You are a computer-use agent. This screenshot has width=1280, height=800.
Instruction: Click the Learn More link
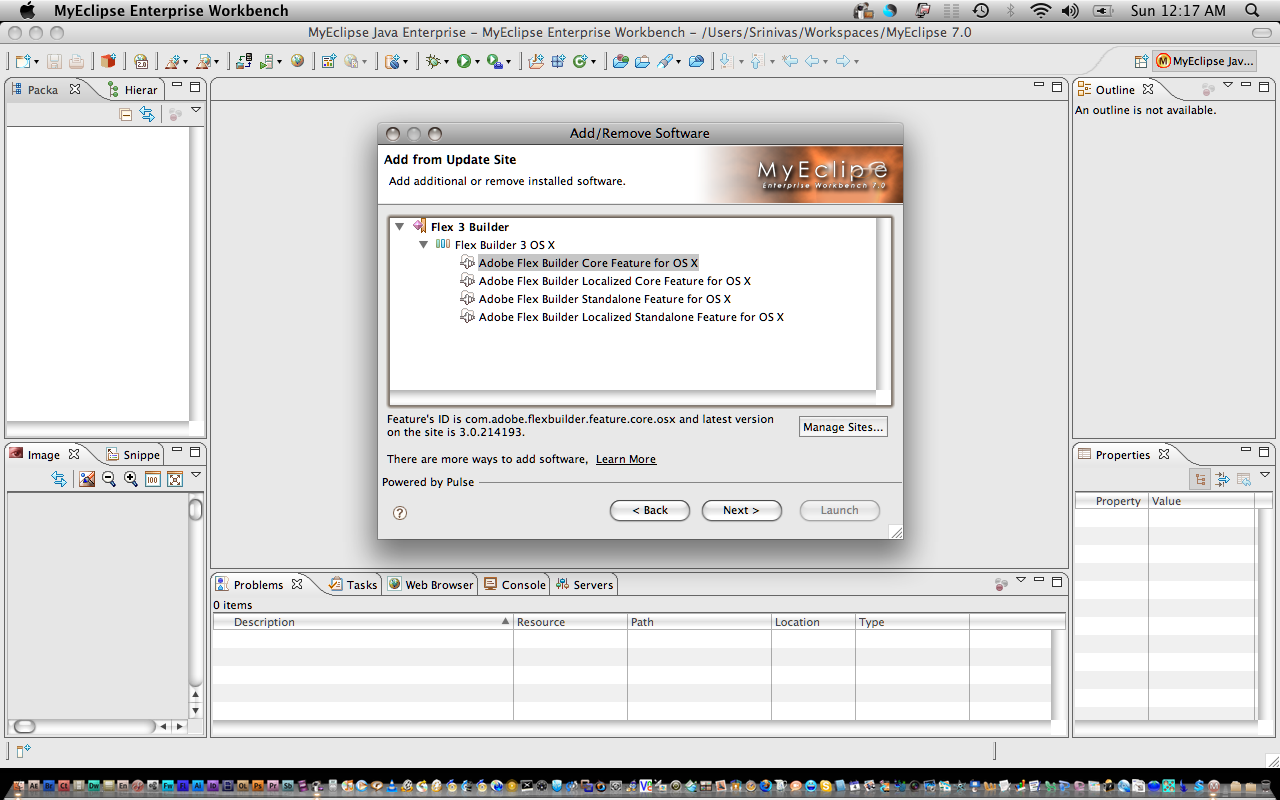tap(626, 459)
